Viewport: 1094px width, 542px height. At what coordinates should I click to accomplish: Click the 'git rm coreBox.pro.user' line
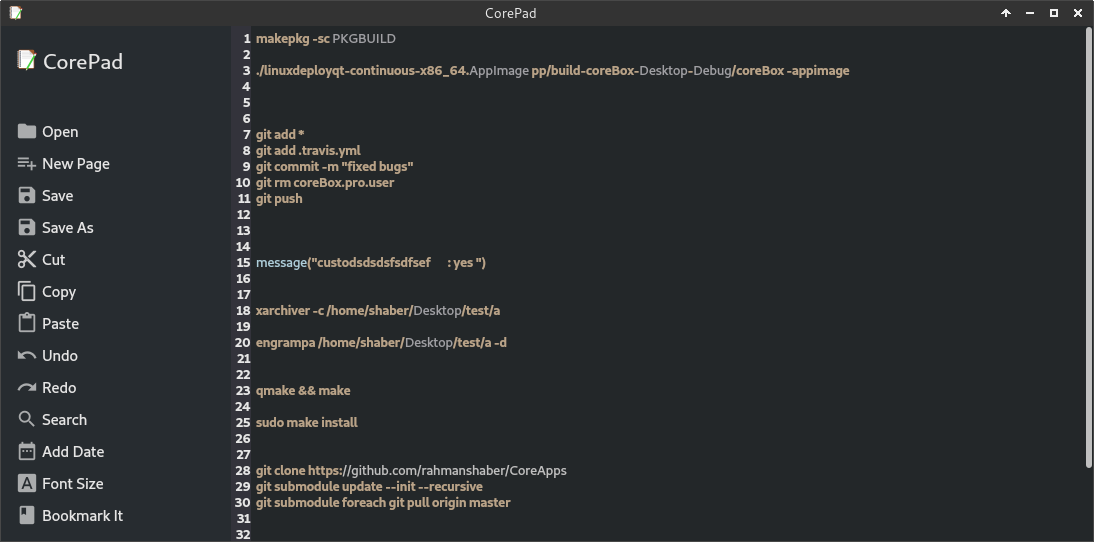pyautogui.click(x=325, y=182)
